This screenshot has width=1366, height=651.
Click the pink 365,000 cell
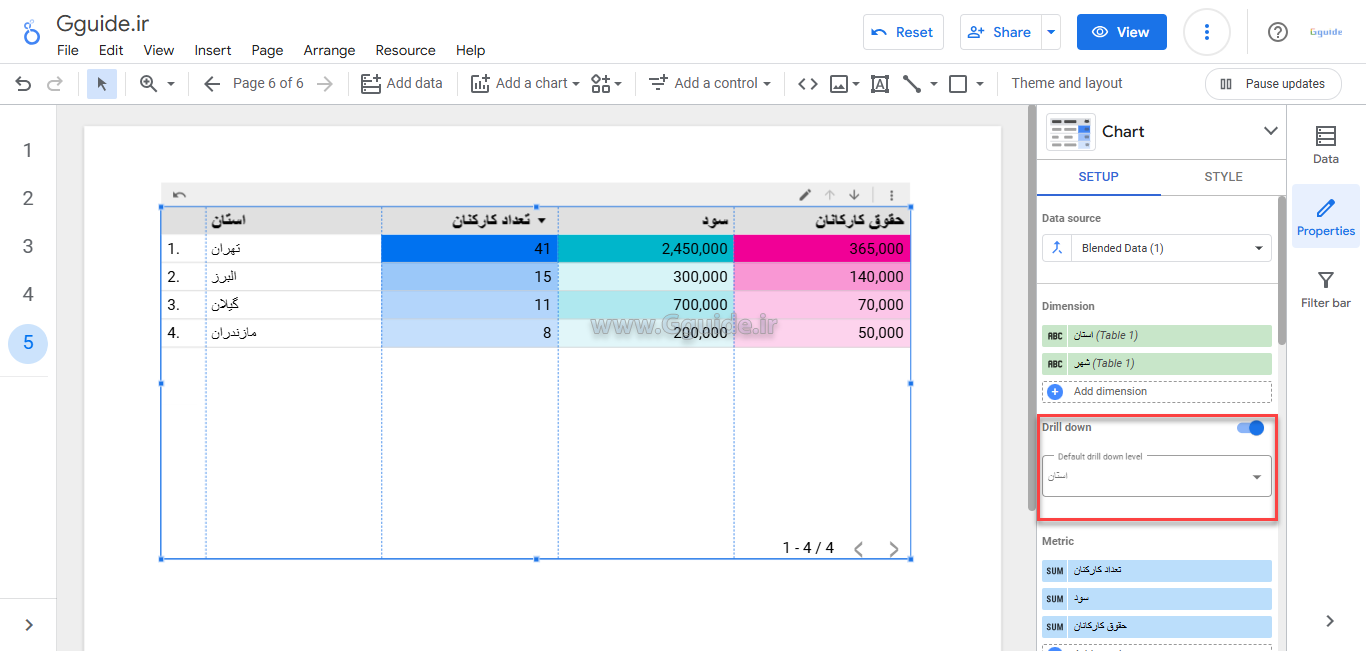pos(822,249)
